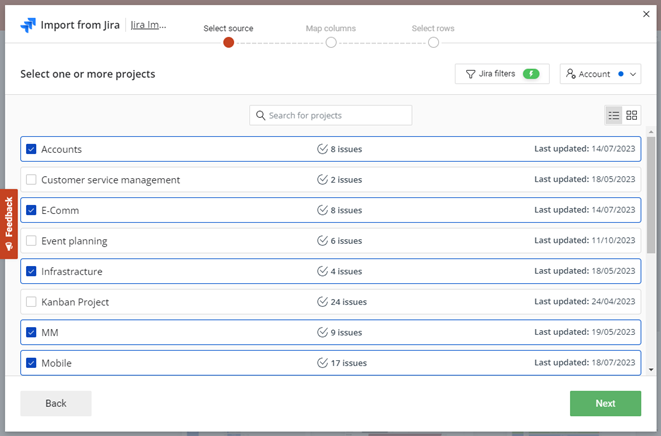661x436 pixels.
Task: Click the megaphone icon on Feedback tab
Action: coord(9,247)
